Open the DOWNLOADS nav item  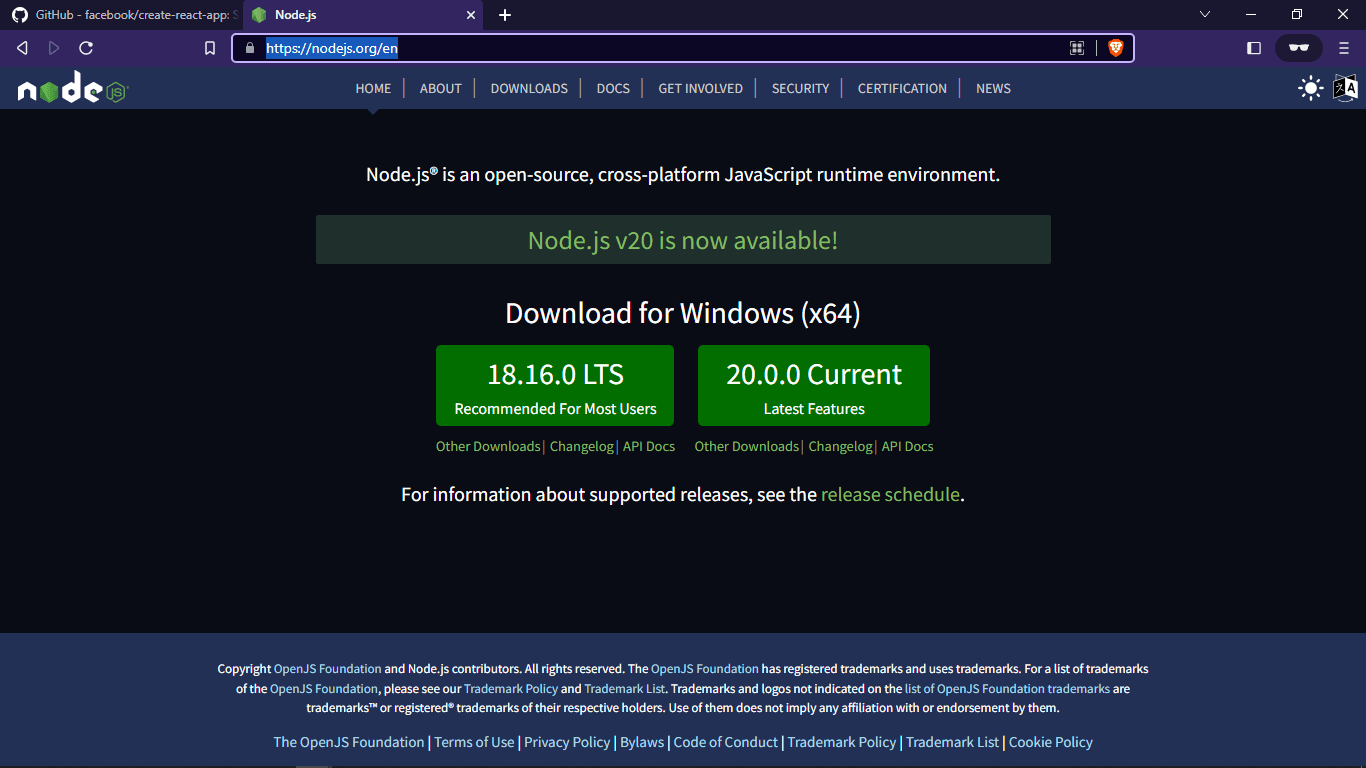(529, 88)
